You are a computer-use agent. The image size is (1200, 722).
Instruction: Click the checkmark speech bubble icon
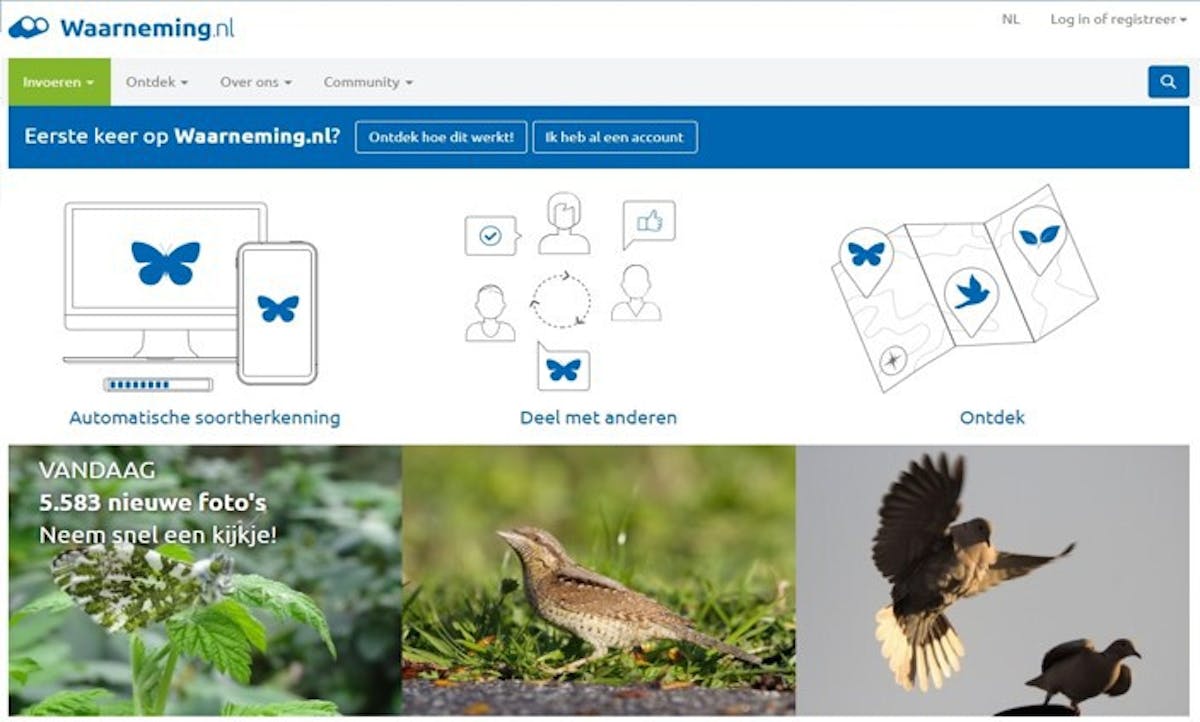point(491,236)
